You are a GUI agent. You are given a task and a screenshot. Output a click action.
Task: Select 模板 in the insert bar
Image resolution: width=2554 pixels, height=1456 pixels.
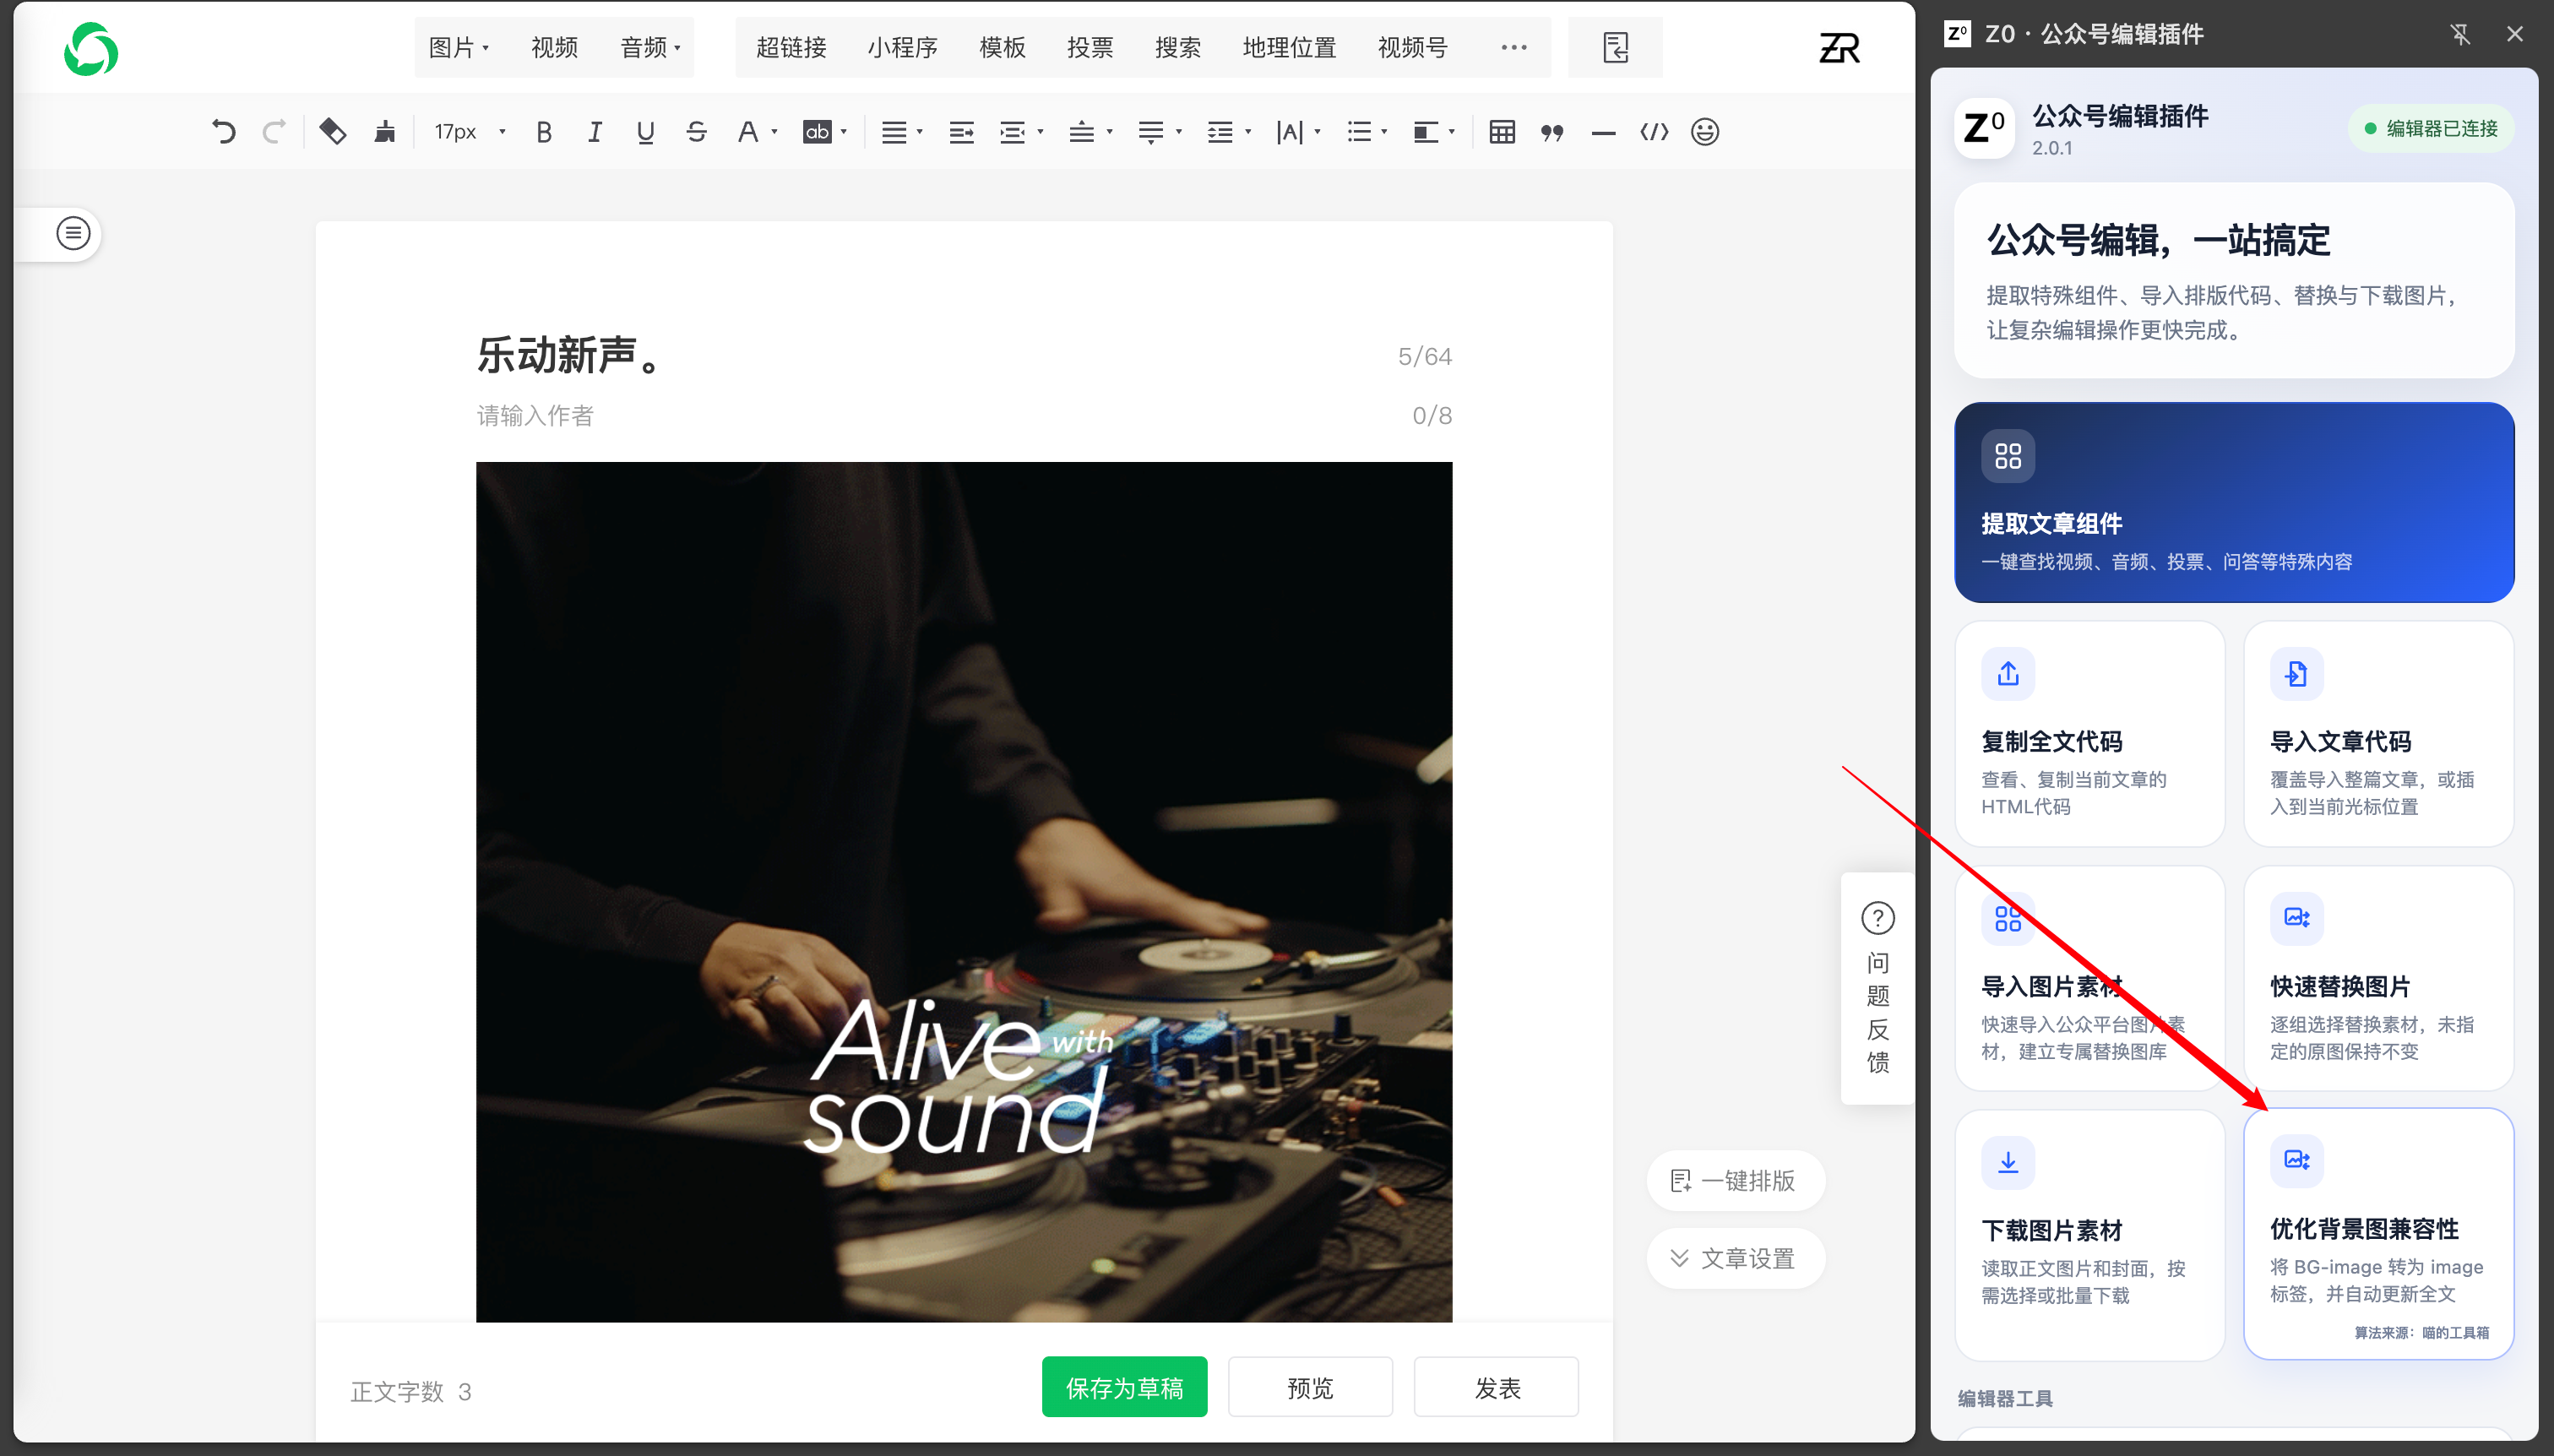tap(1002, 47)
